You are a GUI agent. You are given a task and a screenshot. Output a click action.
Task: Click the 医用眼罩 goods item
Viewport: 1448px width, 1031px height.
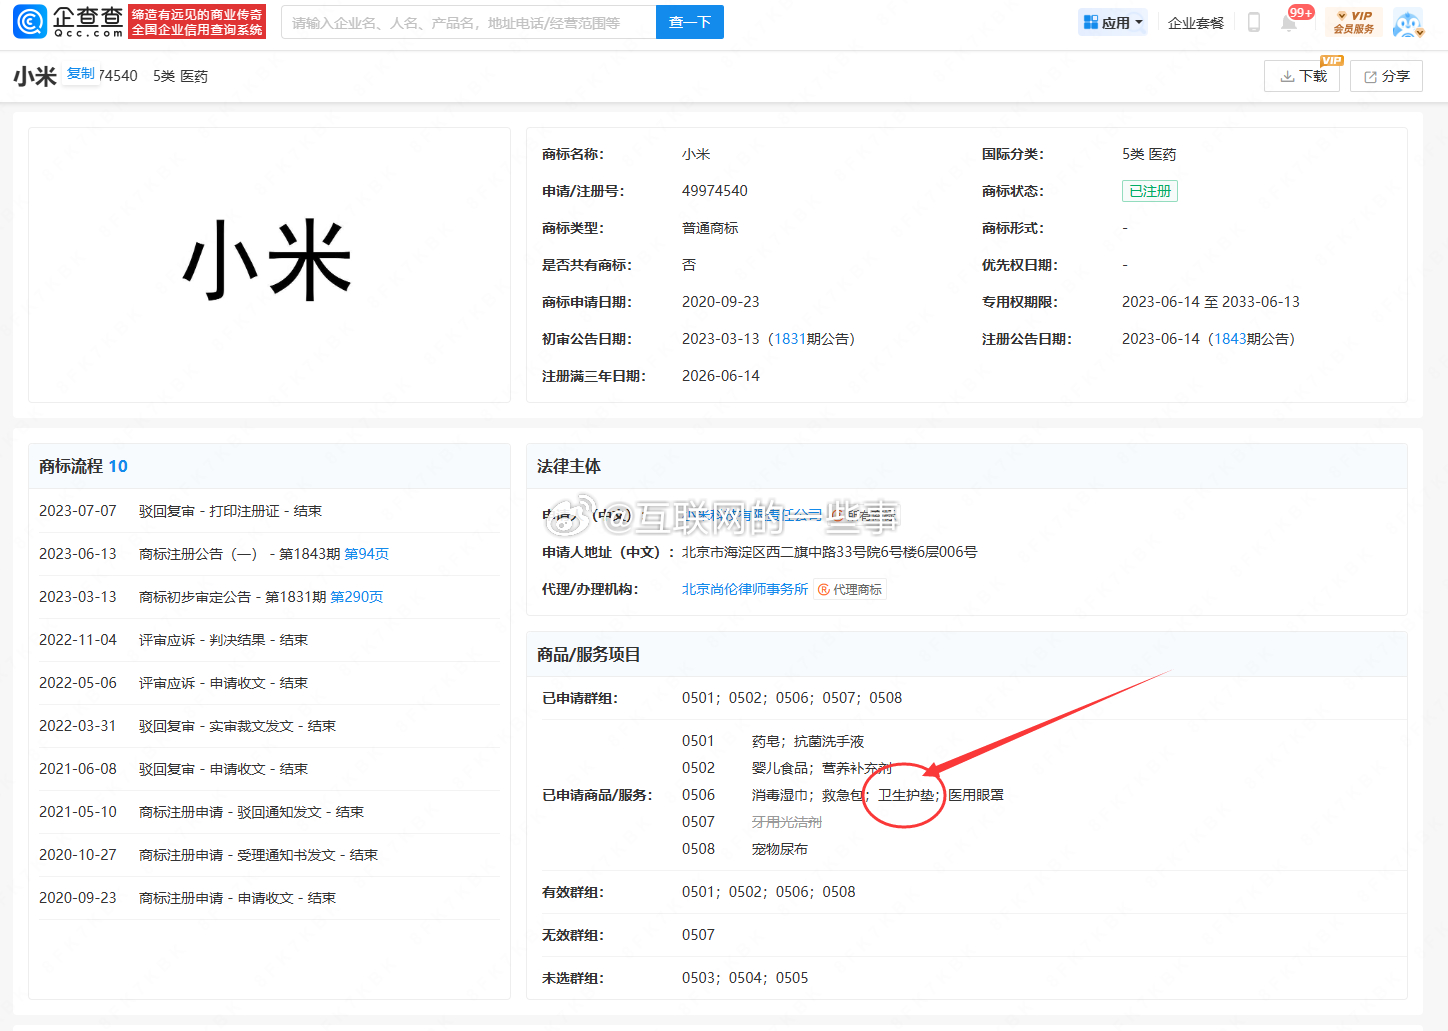coord(976,795)
